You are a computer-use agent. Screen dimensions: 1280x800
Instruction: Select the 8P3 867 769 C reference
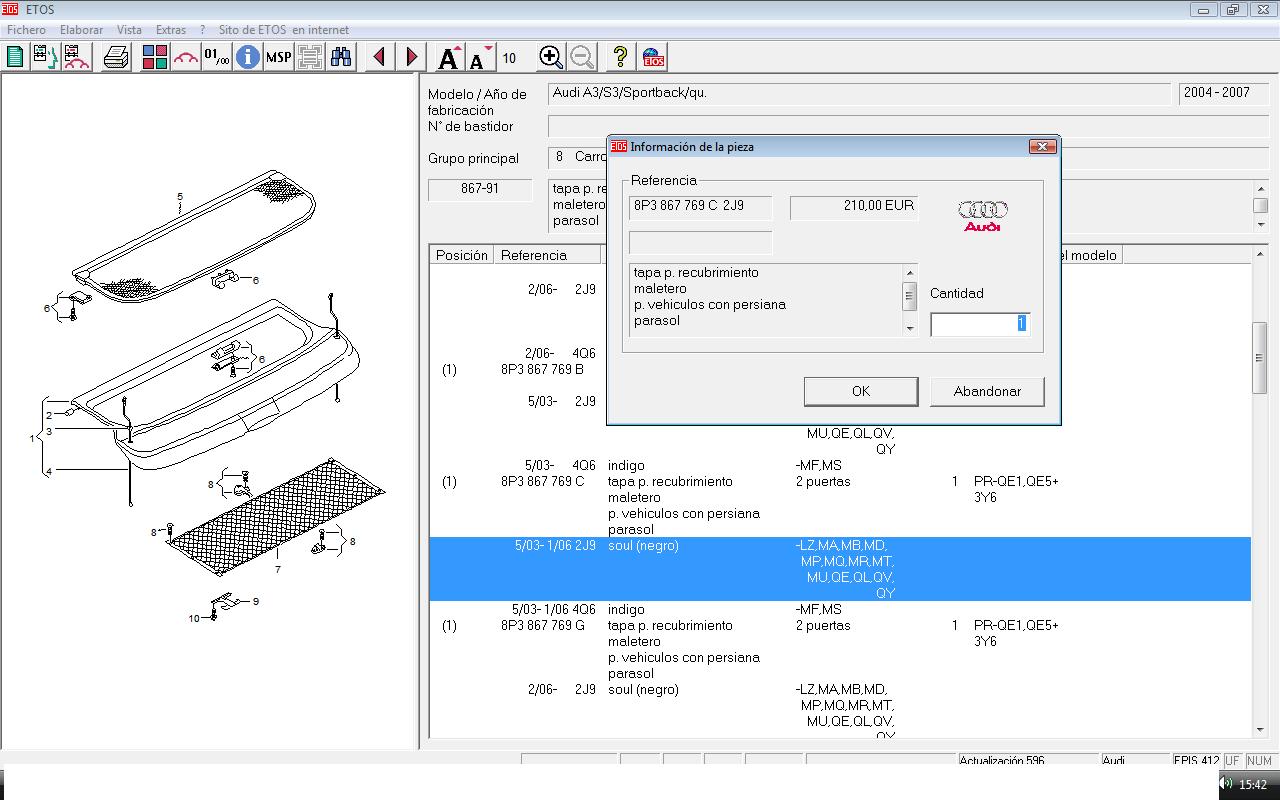(543, 481)
